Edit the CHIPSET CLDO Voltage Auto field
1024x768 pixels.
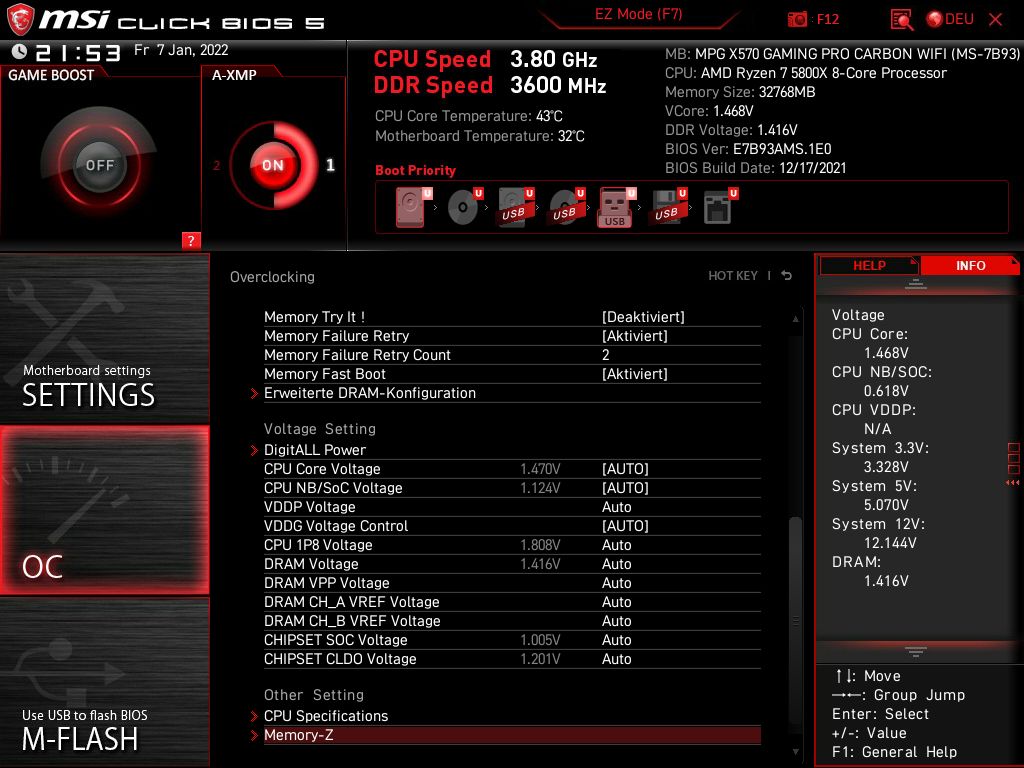[x=616, y=658]
